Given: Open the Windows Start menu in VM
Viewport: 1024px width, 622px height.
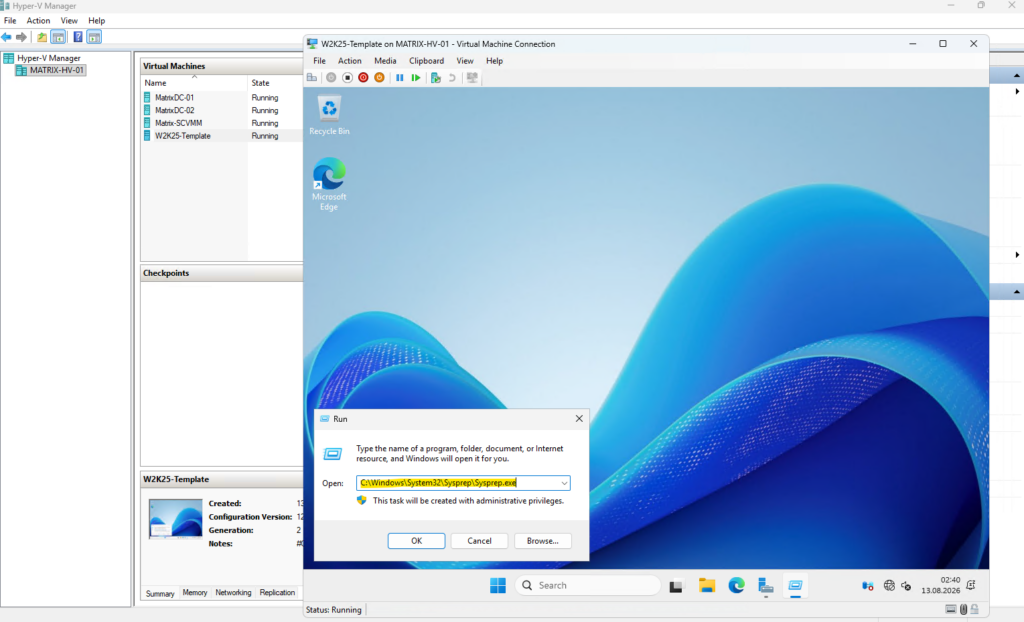Looking at the screenshot, I should (498, 585).
